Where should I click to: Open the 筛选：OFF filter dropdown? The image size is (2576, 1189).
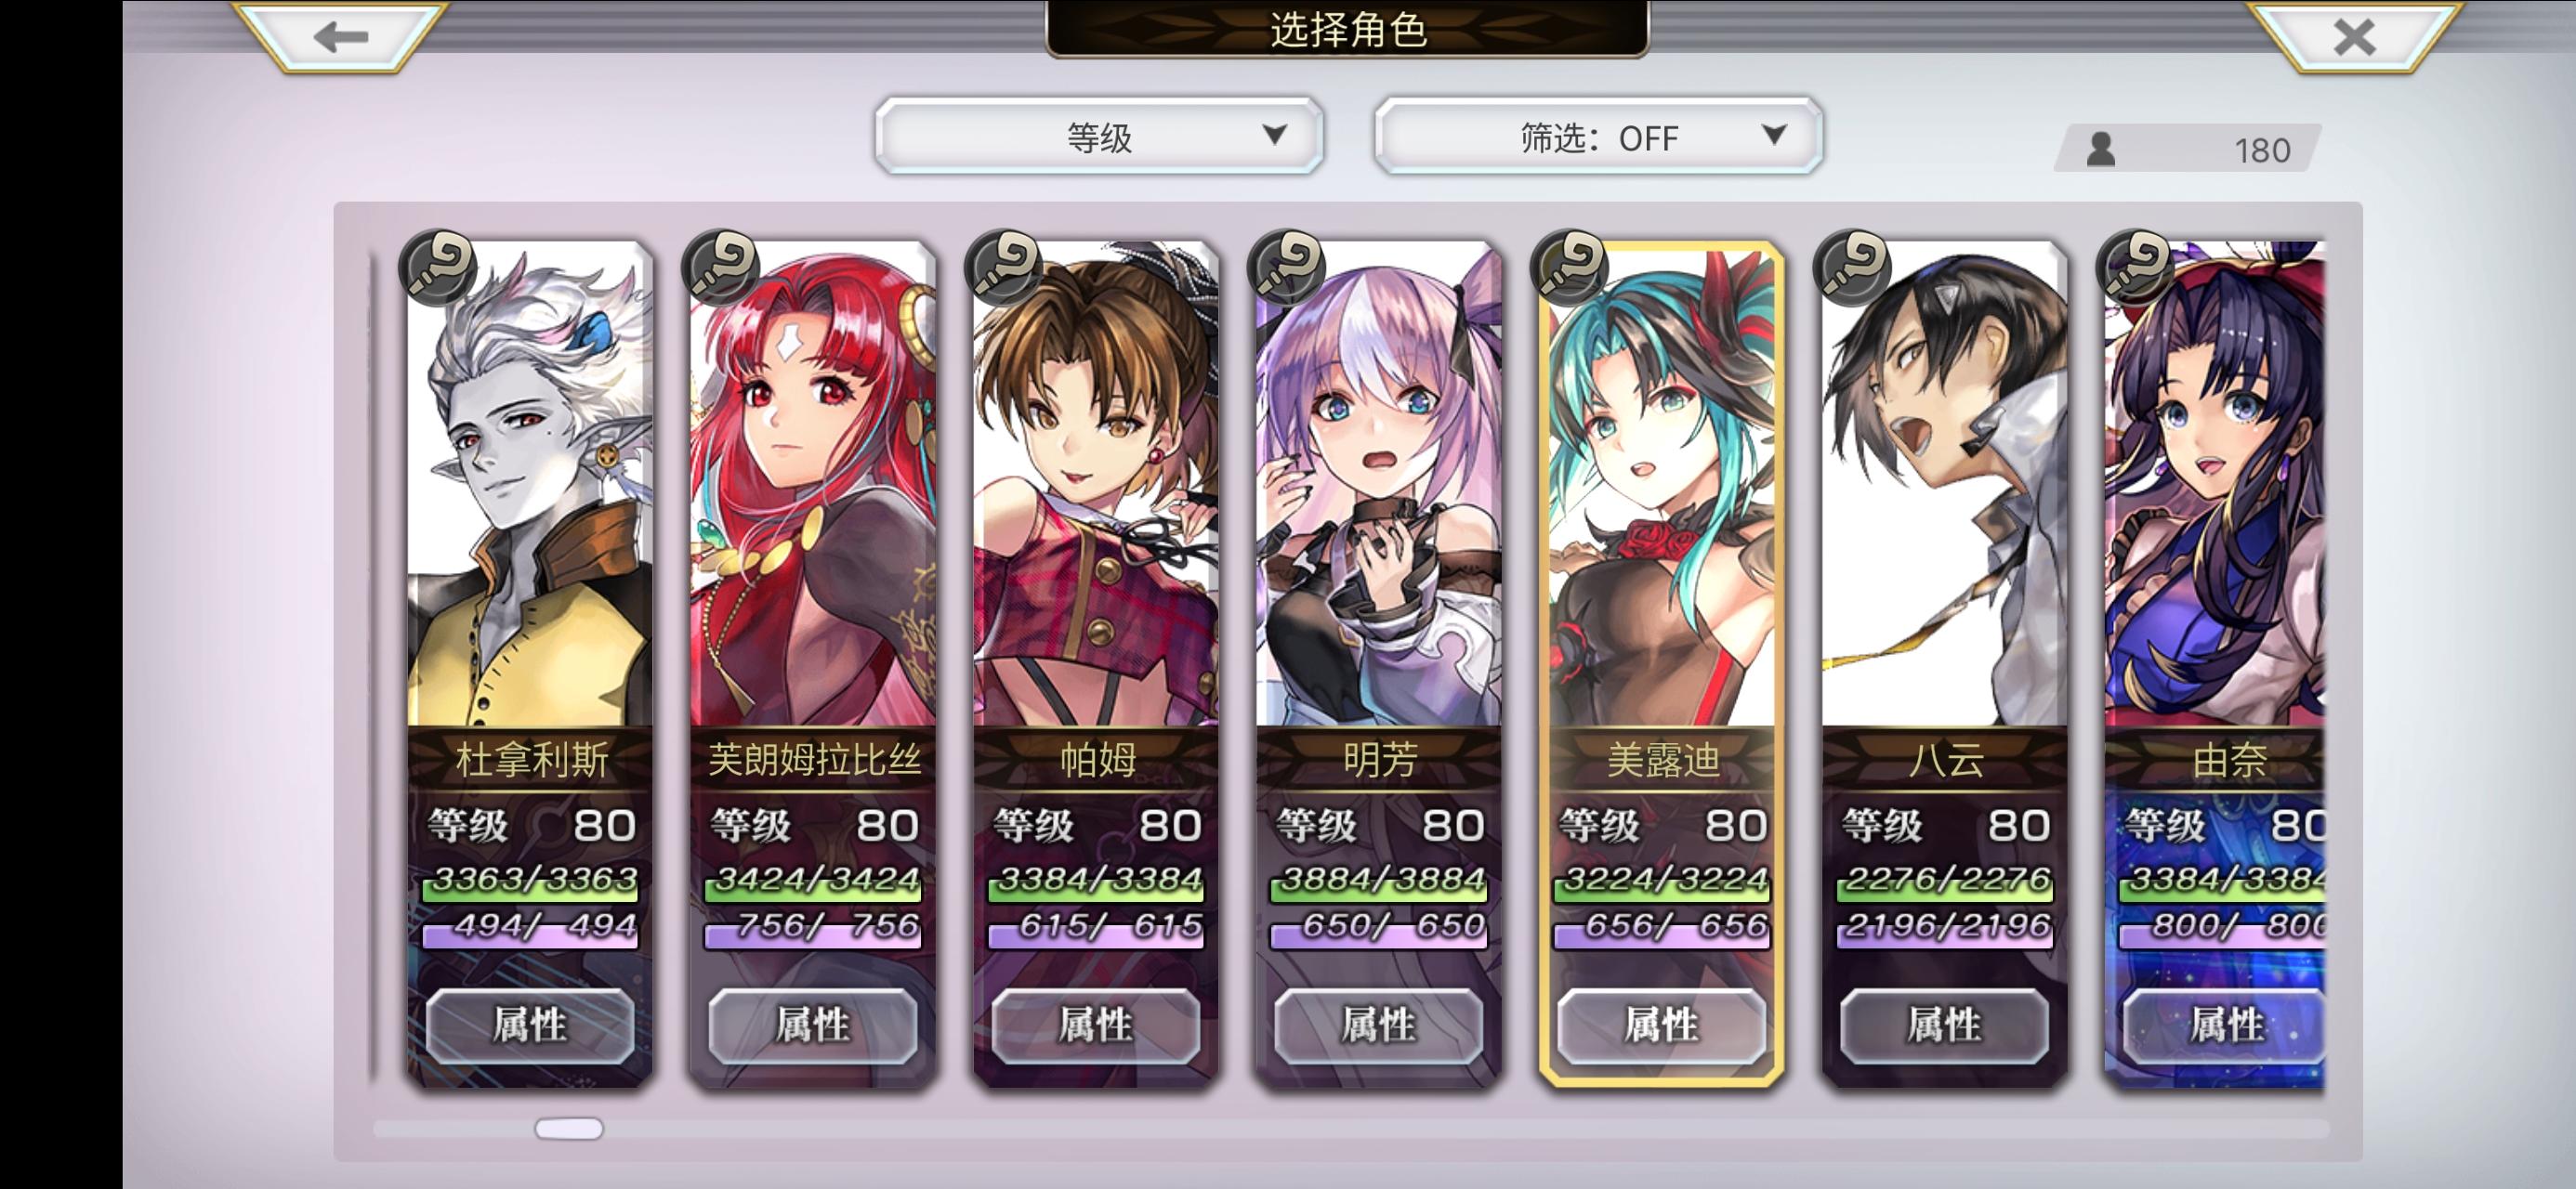click(1598, 136)
